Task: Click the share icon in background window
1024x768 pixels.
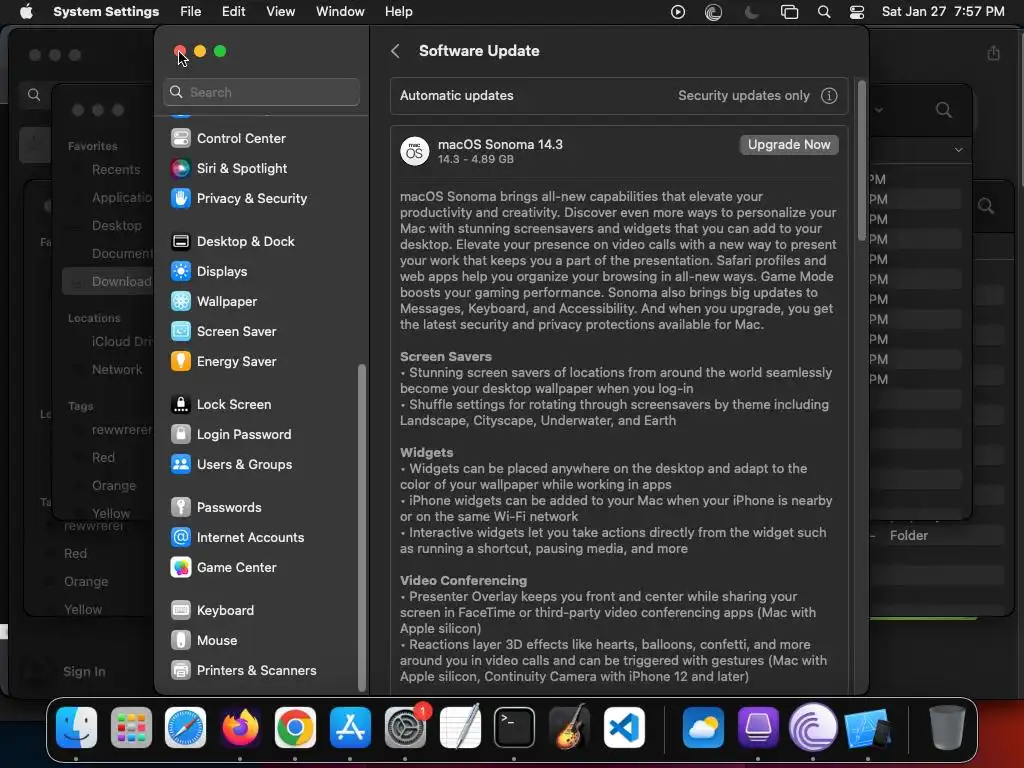Action: 993,54
